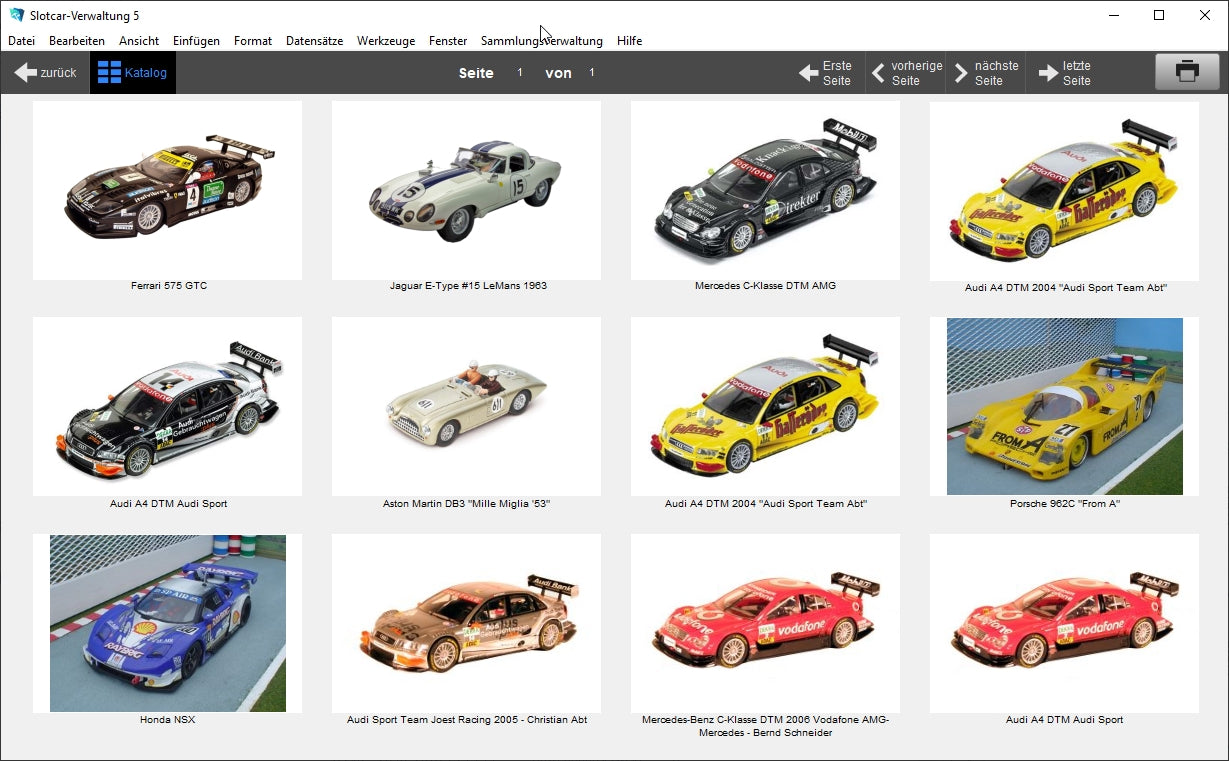The height and width of the screenshot is (761, 1229).
Task: Open the Hilfe menu
Action: pyautogui.click(x=630, y=41)
